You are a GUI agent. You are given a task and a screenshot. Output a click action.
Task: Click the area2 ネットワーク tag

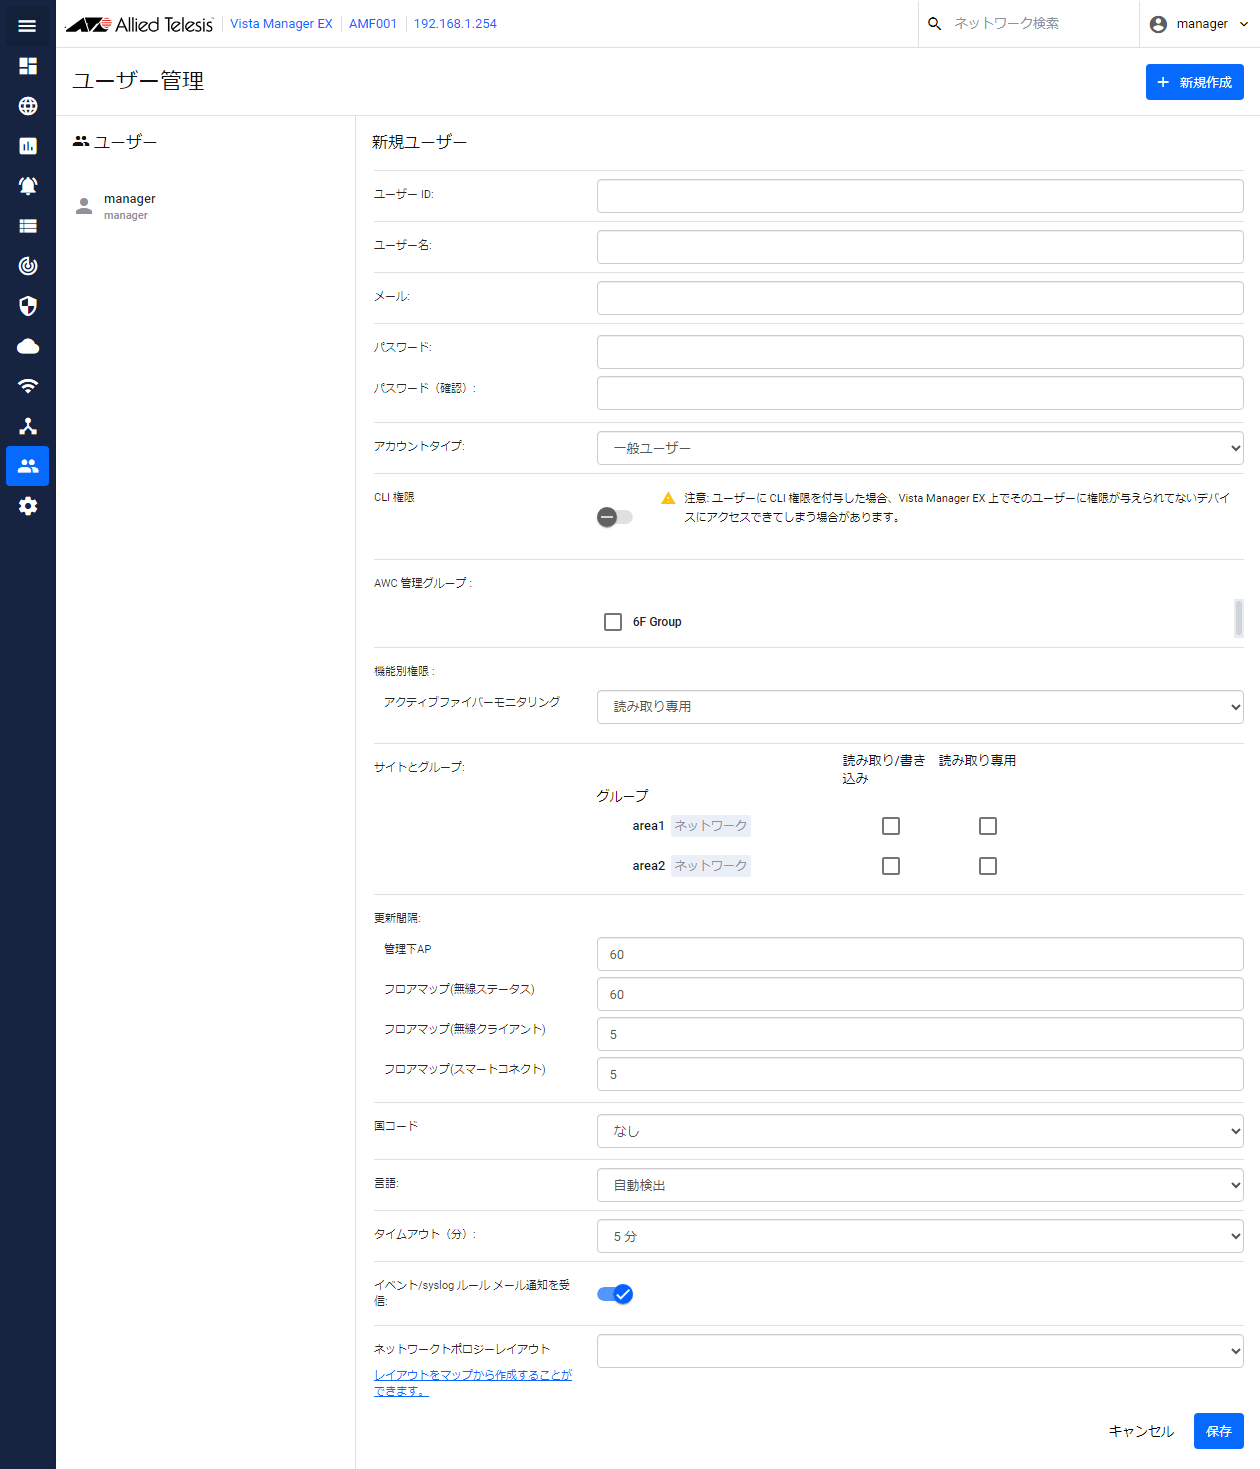click(710, 866)
